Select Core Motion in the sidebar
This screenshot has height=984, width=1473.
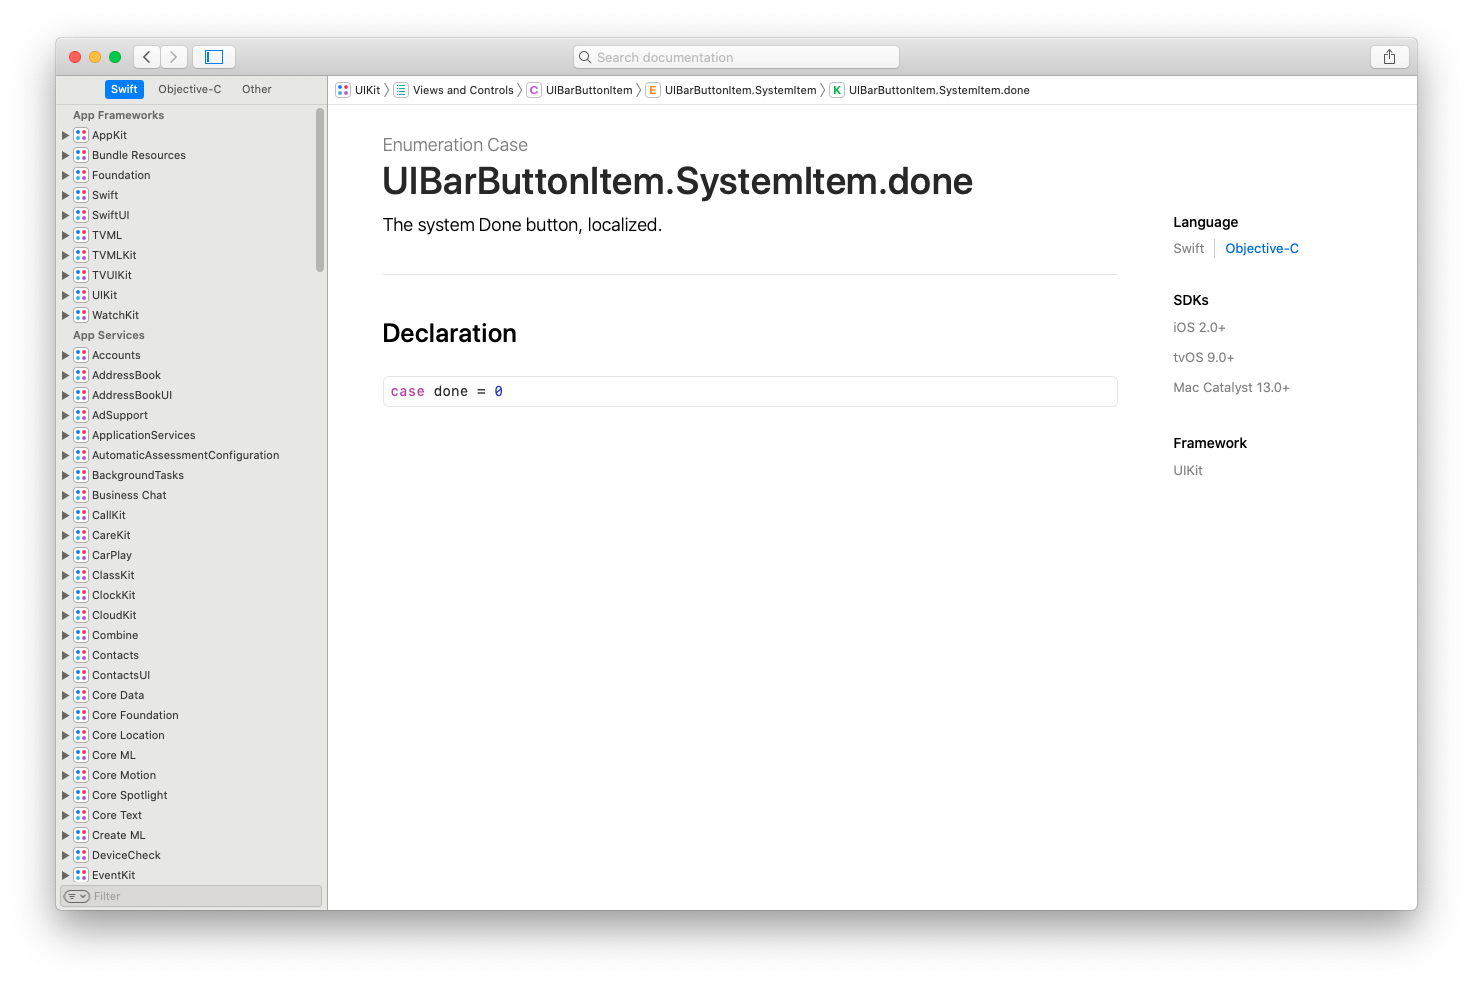124,775
